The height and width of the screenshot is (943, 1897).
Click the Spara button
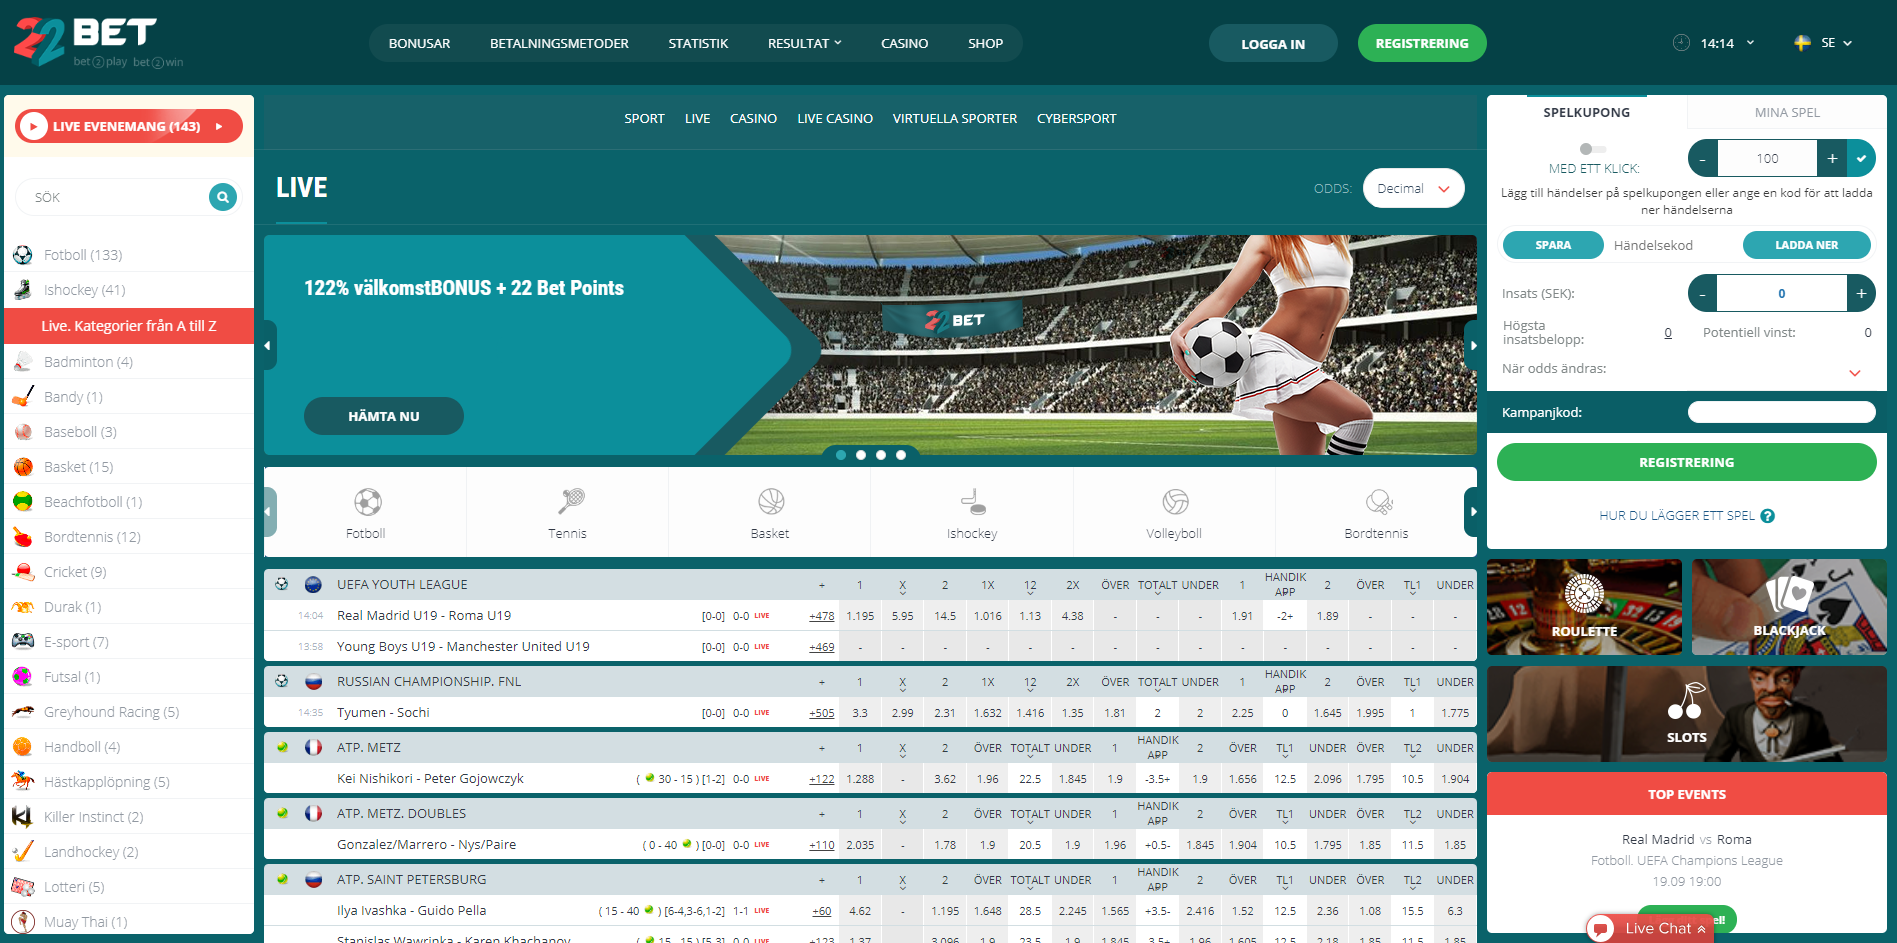pos(1553,245)
